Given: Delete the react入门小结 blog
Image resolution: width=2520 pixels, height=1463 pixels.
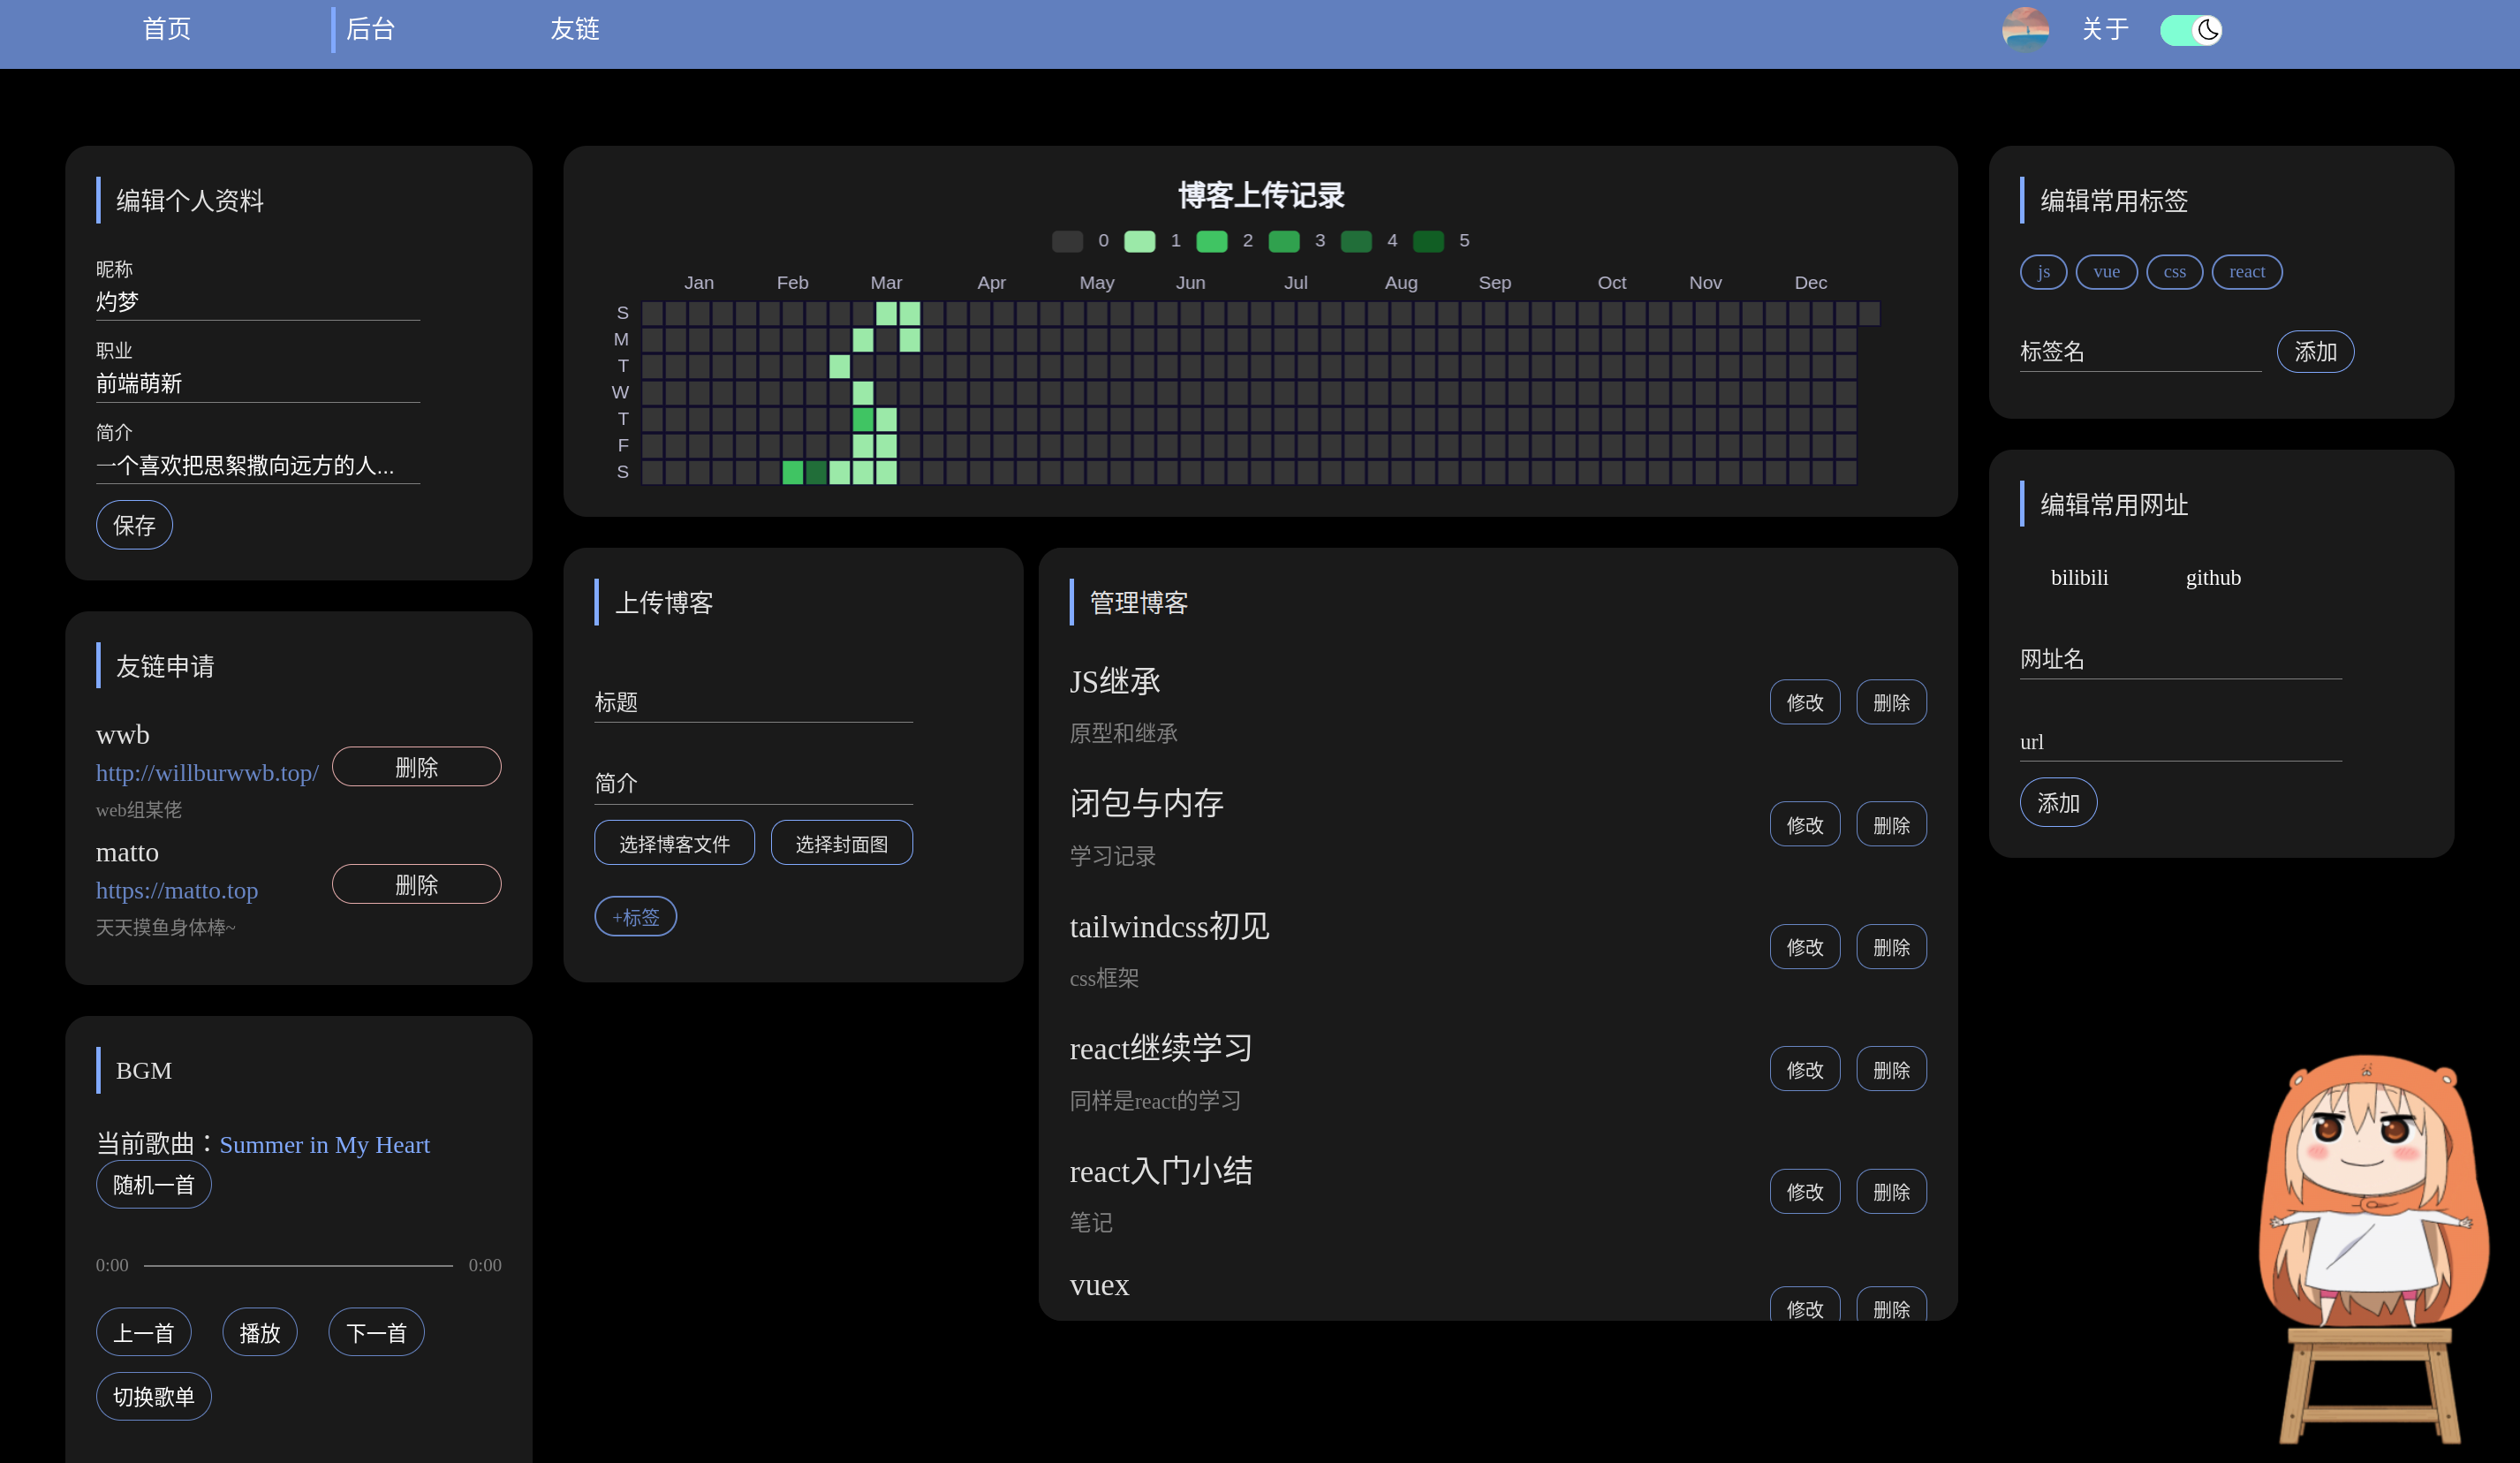Looking at the screenshot, I should 1891,1192.
